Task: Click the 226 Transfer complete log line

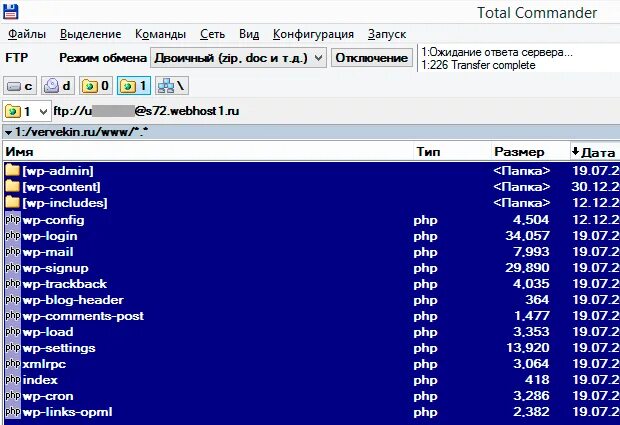Action: point(478,65)
